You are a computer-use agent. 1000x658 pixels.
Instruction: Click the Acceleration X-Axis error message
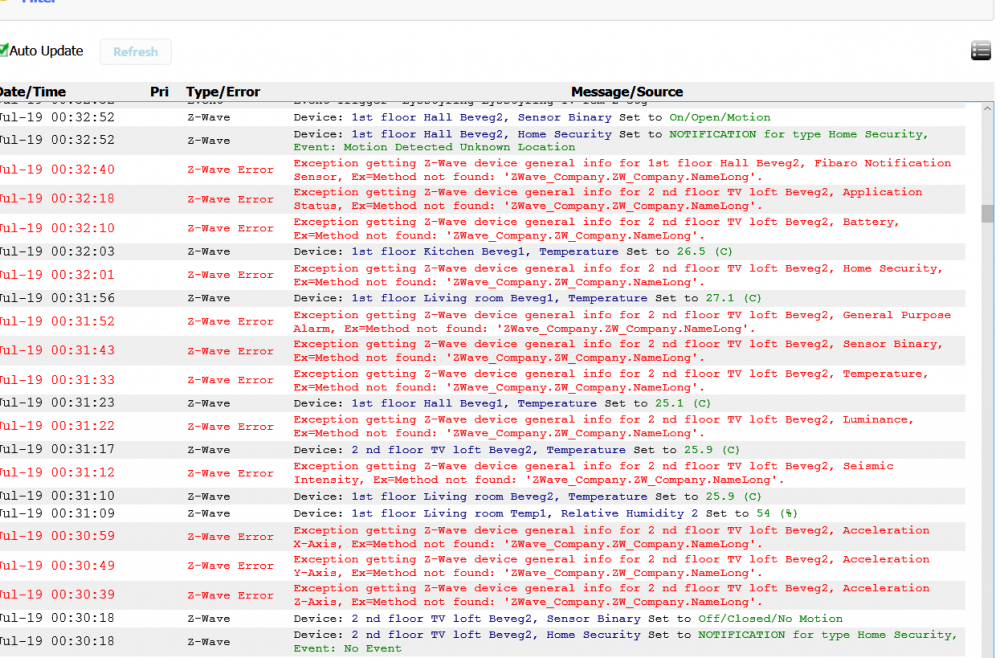tap(622, 537)
